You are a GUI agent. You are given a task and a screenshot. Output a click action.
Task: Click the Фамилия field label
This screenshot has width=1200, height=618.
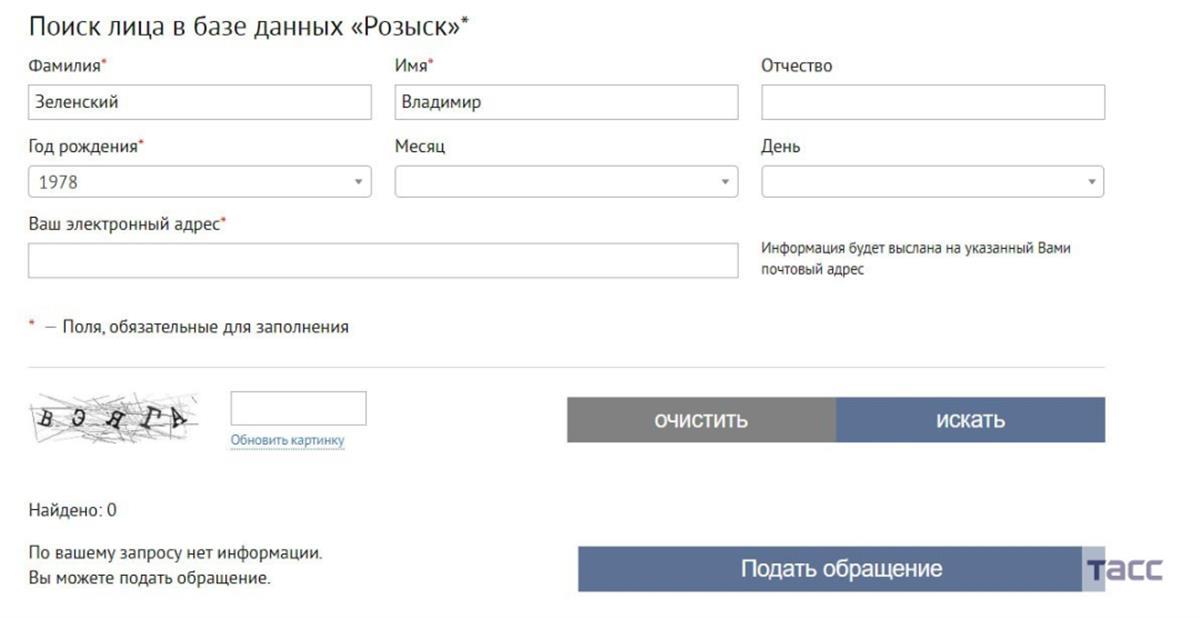click(66, 66)
